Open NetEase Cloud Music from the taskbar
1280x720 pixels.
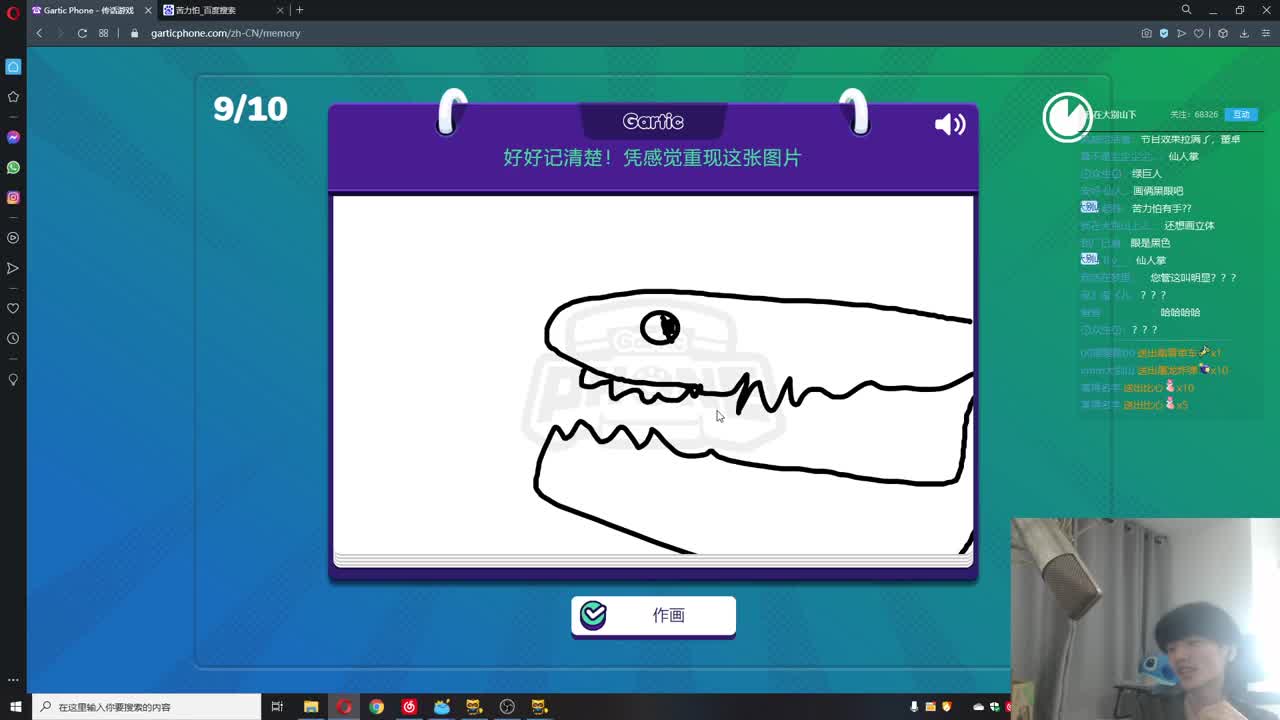click(x=410, y=706)
